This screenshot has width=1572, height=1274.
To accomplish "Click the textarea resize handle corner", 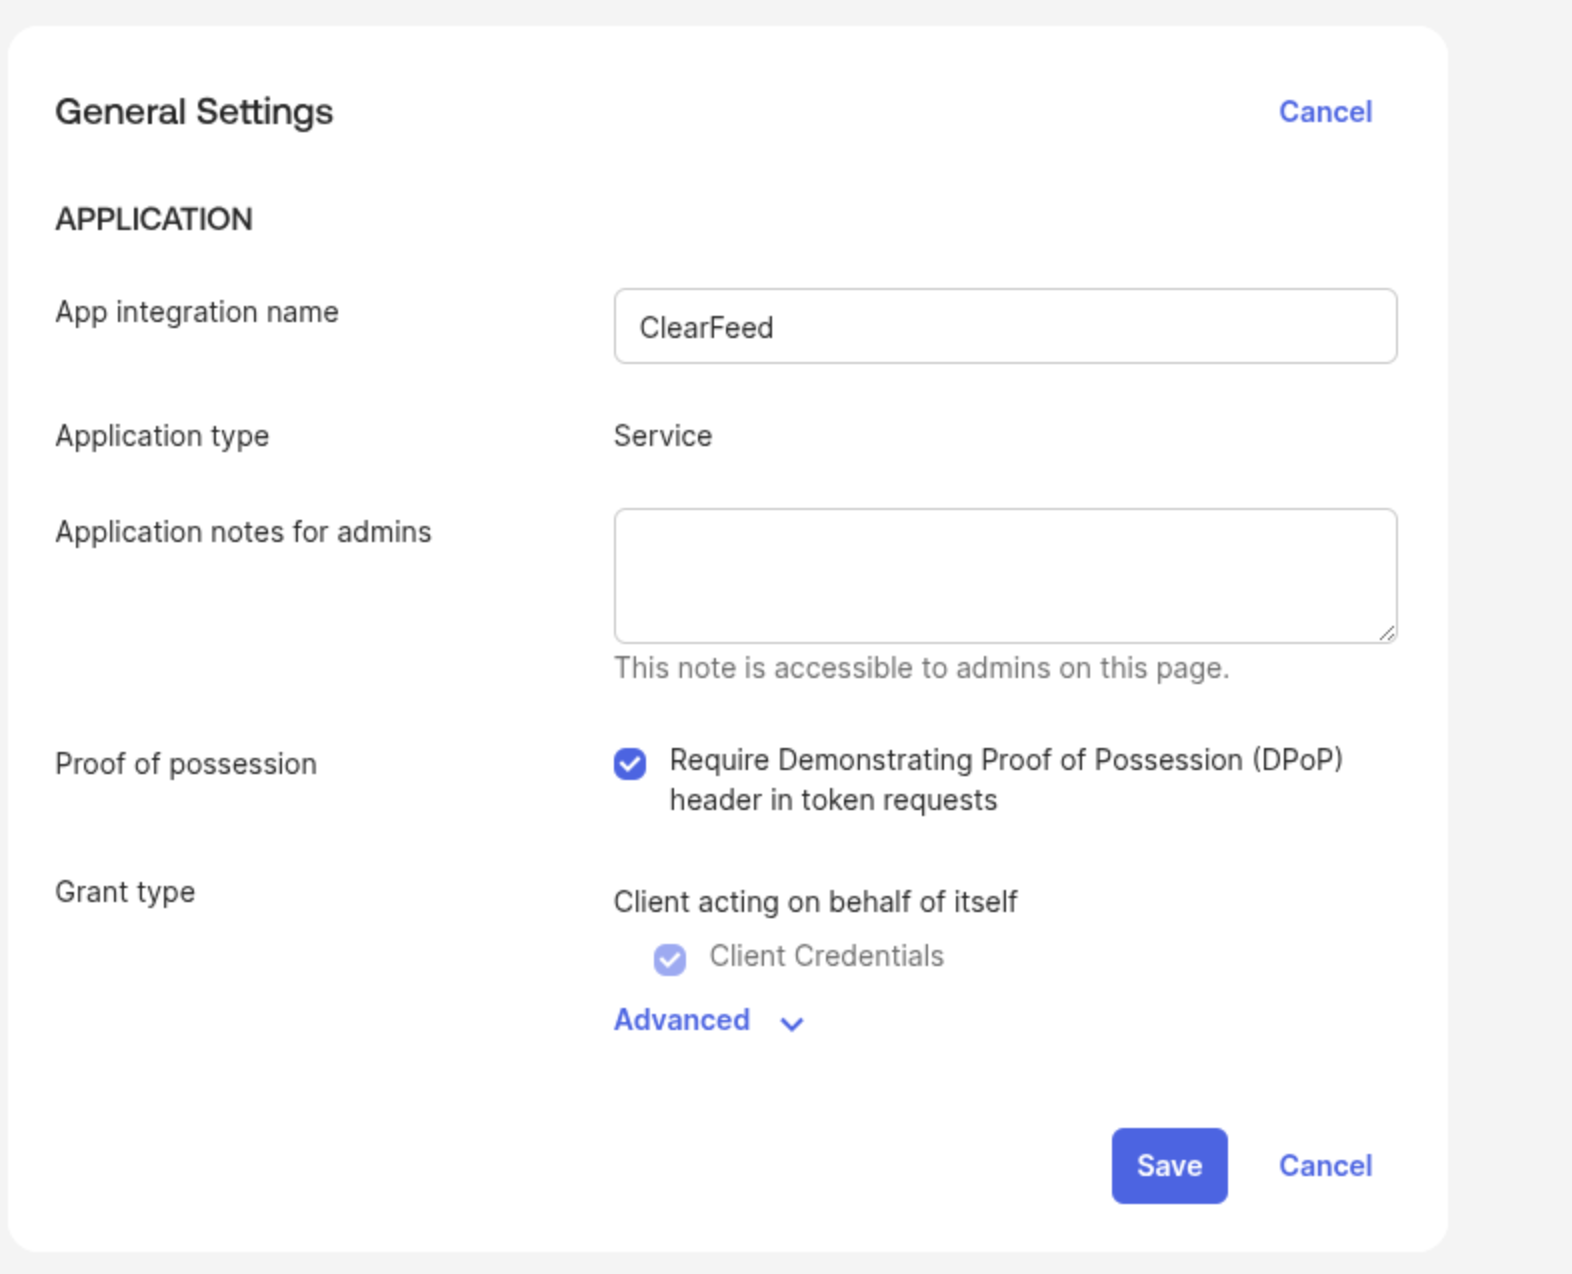I will [x=1386, y=632].
